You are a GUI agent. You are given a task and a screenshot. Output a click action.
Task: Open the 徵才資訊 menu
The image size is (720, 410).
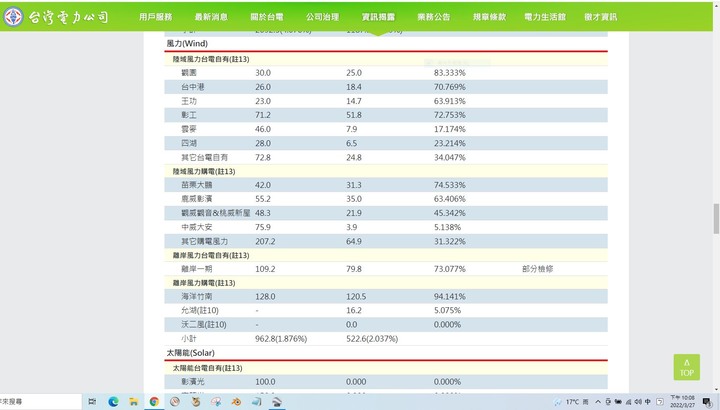pos(601,17)
